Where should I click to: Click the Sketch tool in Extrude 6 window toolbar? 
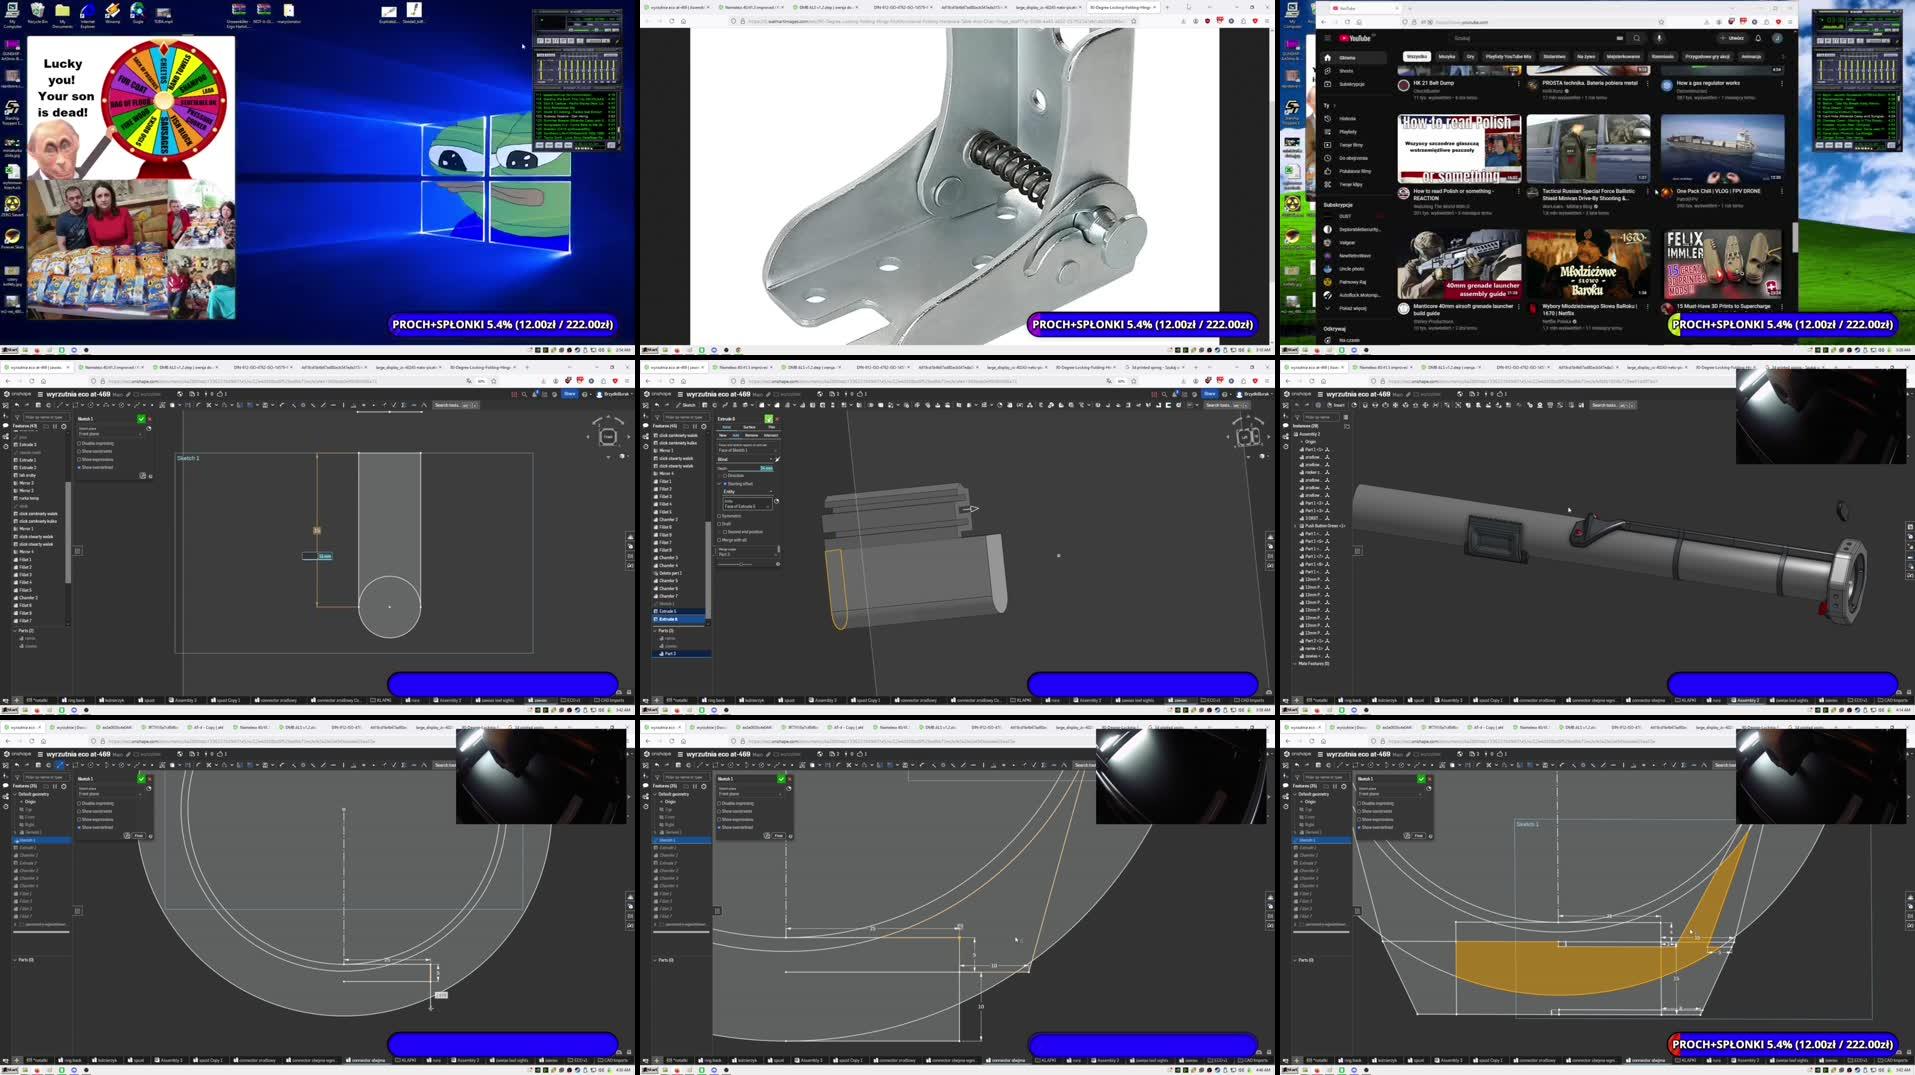686,405
